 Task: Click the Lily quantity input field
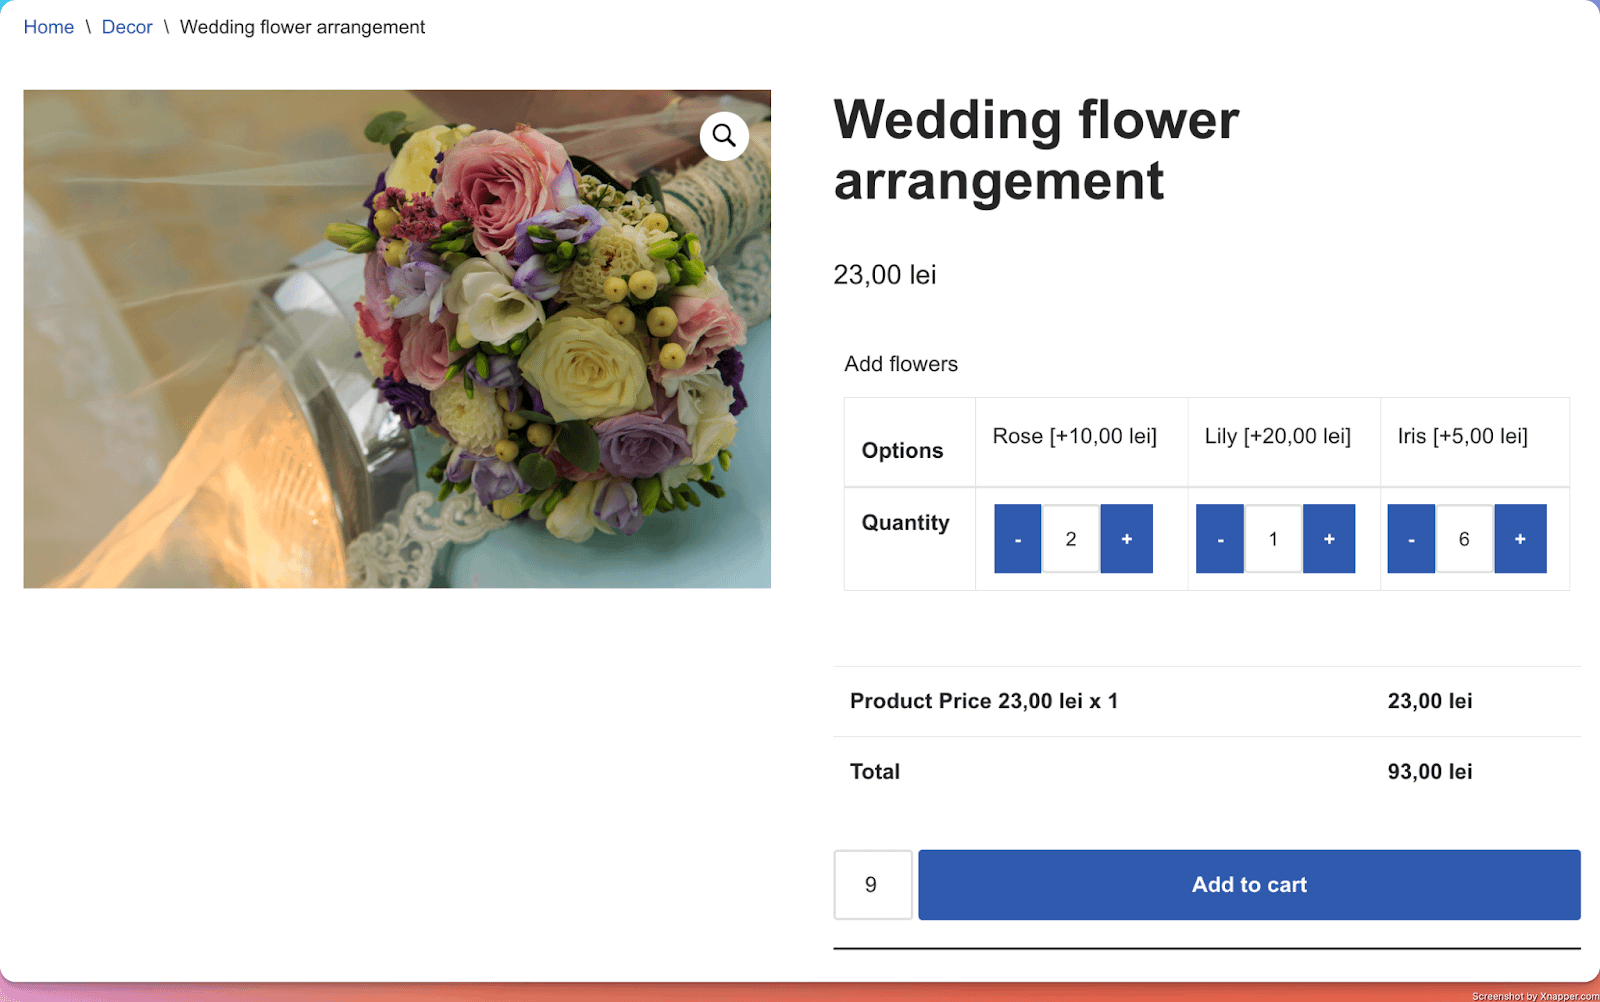[x=1273, y=539]
